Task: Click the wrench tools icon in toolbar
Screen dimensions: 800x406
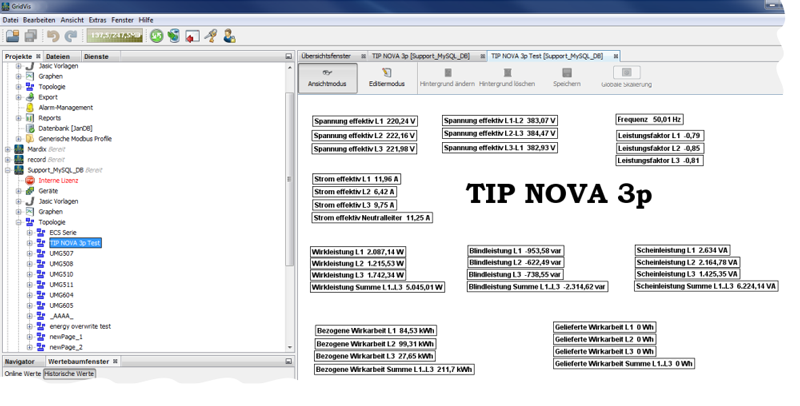Action: [x=211, y=36]
